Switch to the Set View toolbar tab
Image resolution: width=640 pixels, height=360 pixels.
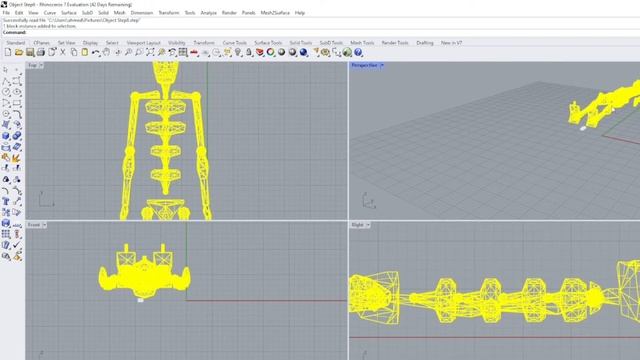[x=67, y=43]
